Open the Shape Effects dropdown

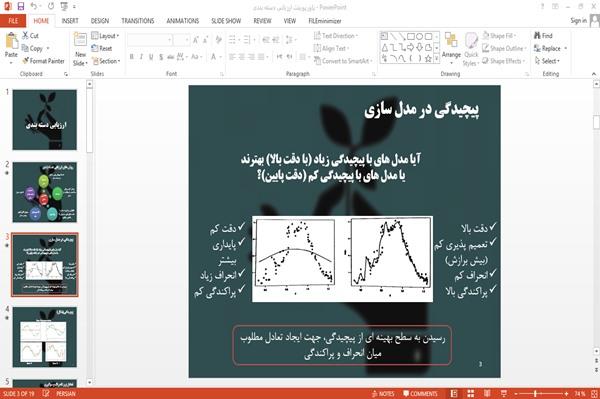503,61
